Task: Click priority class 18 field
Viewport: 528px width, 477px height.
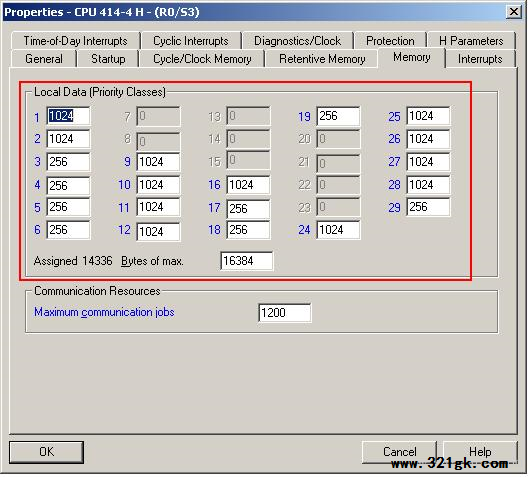Action: coord(248,230)
